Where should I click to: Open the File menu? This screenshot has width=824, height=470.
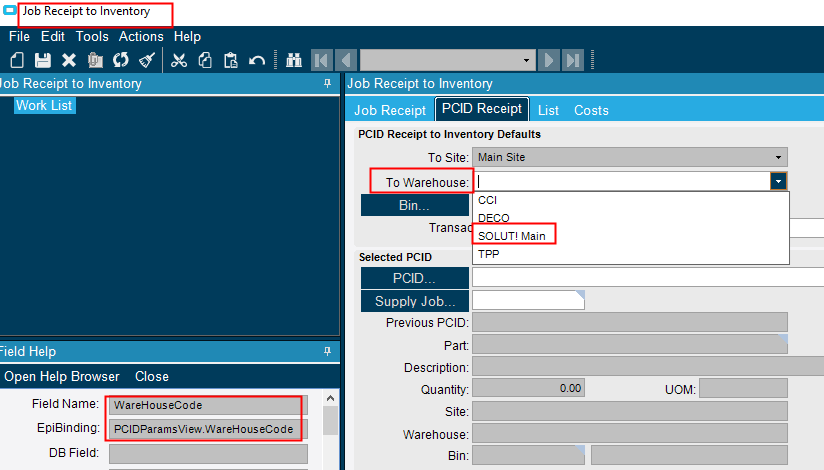click(x=19, y=36)
